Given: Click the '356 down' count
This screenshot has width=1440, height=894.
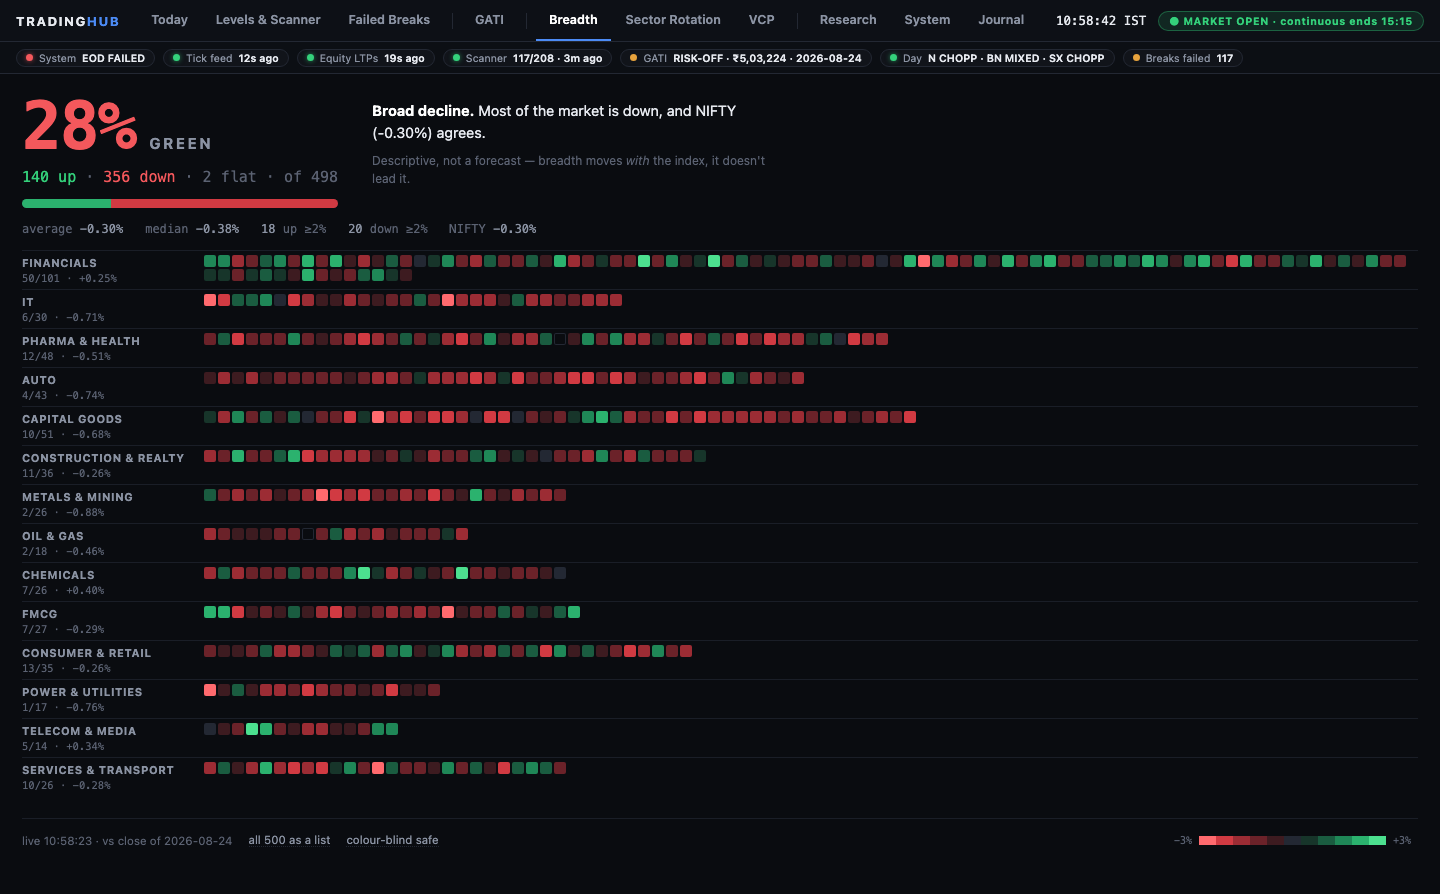Looking at the screenshot, I should 139,177.
